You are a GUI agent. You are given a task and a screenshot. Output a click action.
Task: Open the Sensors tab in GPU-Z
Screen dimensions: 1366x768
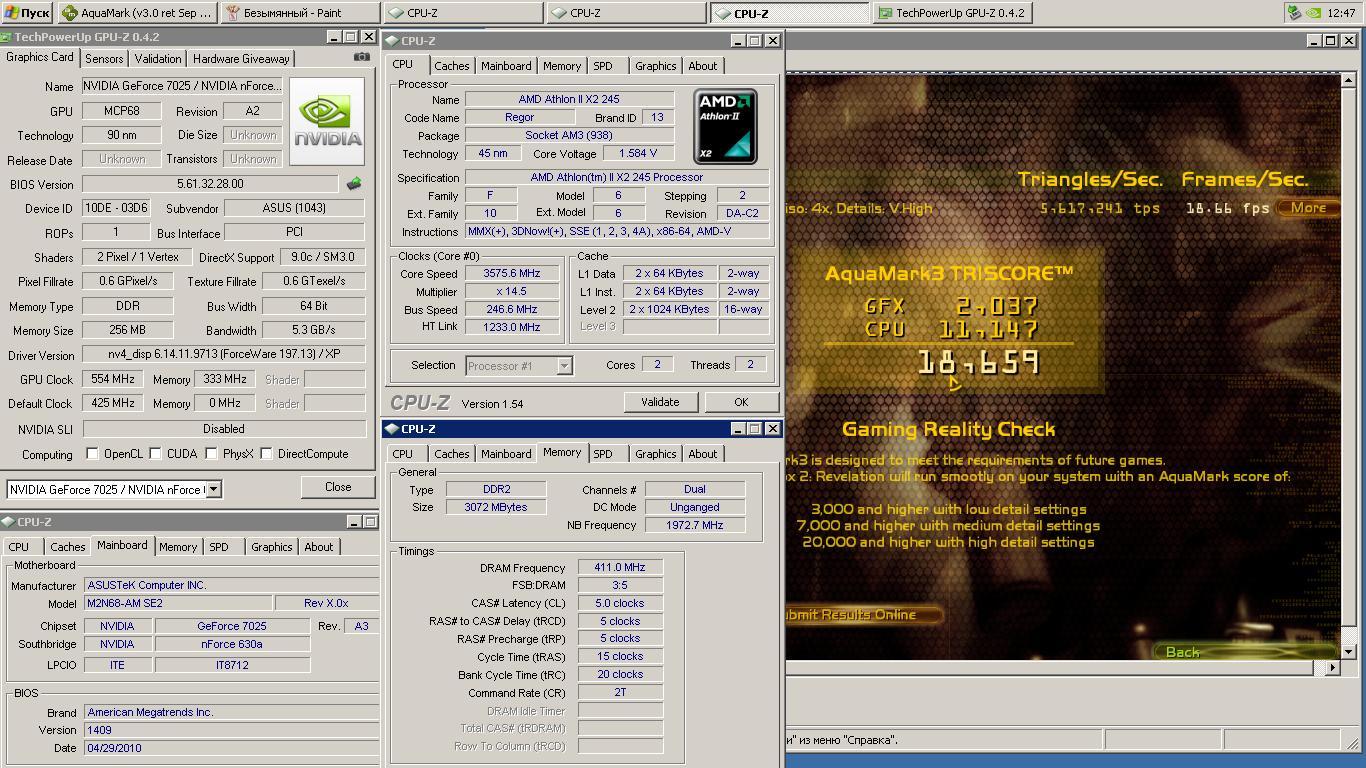click(104, 59)
